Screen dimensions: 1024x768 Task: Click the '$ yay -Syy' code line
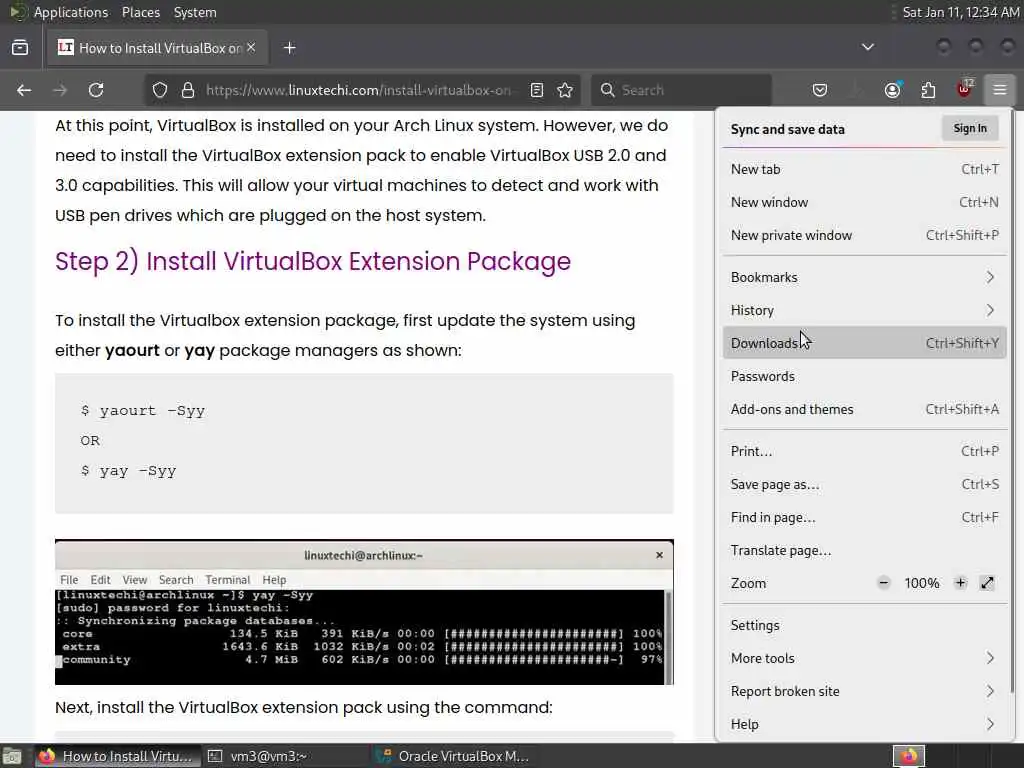coord(128,471)
